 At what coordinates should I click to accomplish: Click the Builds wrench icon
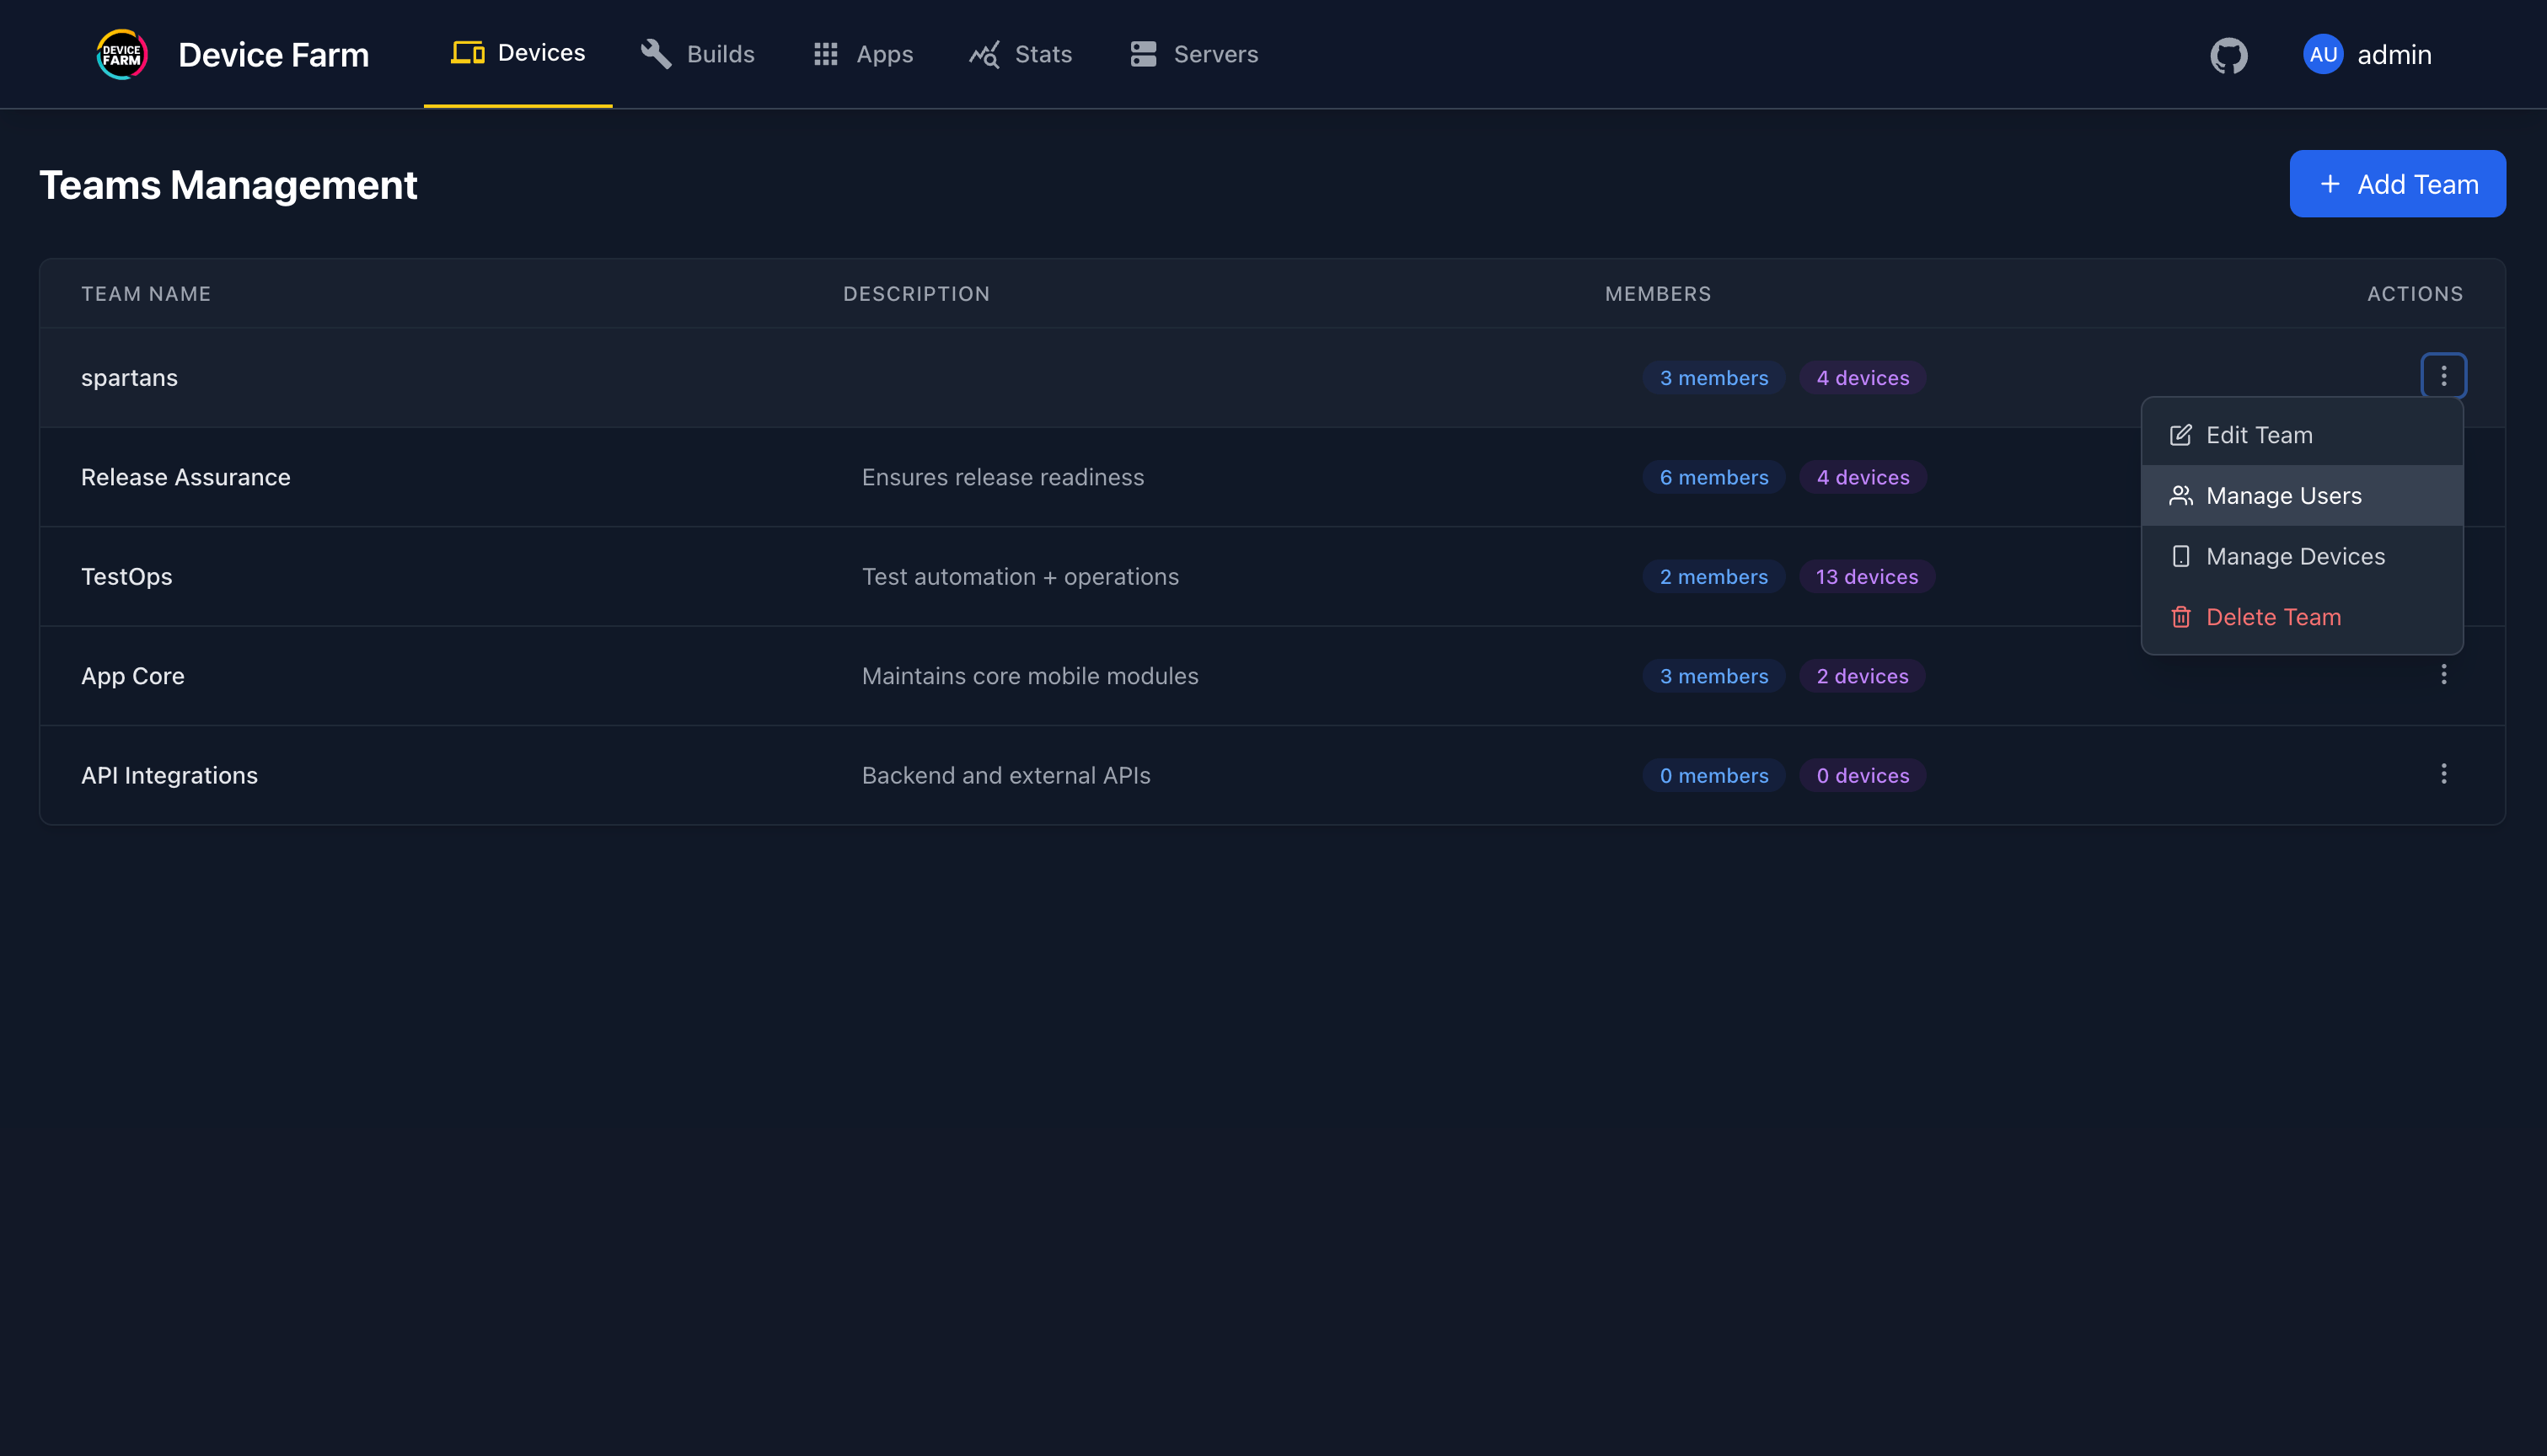click(655, 54)
